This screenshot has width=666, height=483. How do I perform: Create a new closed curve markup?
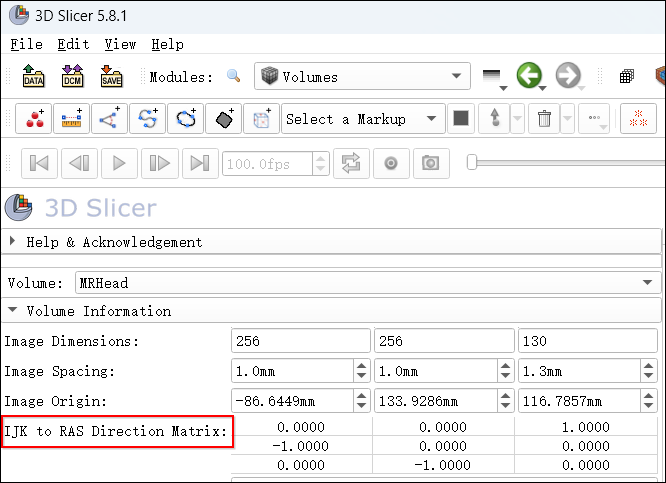(186, 119)
